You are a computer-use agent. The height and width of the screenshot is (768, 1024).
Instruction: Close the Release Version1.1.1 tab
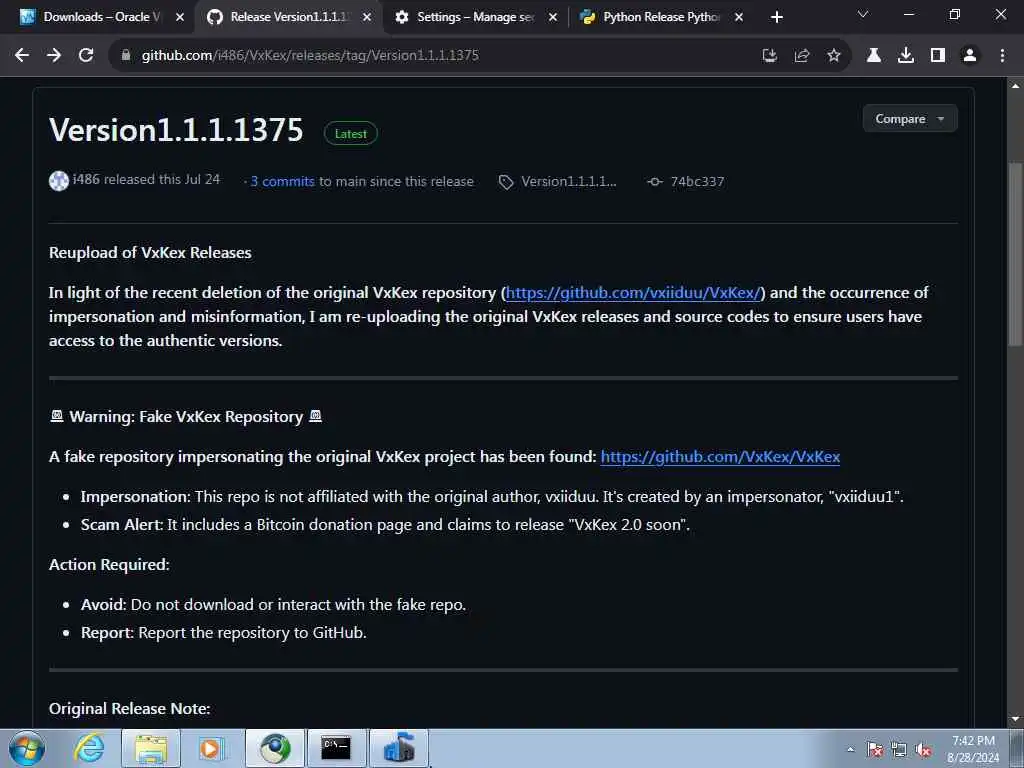[367, 17]
